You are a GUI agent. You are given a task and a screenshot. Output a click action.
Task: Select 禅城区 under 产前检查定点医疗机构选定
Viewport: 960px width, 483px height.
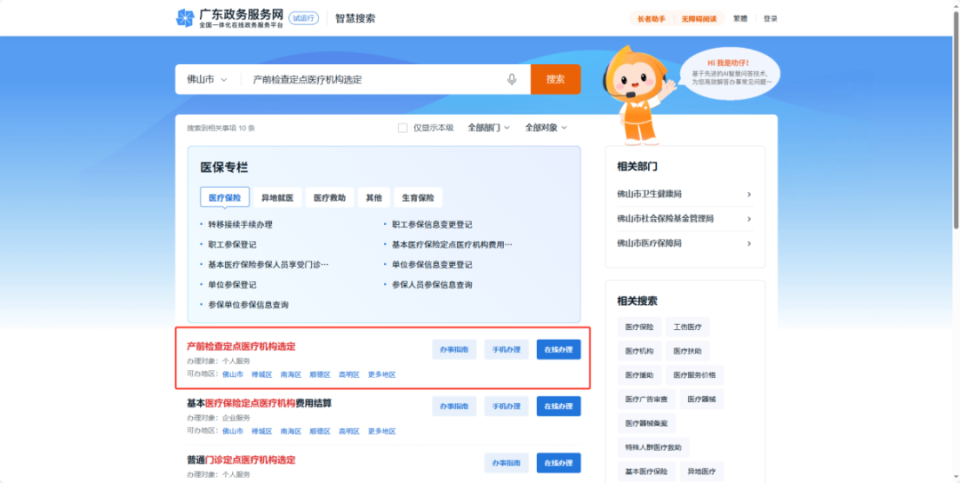click(261, 375)
